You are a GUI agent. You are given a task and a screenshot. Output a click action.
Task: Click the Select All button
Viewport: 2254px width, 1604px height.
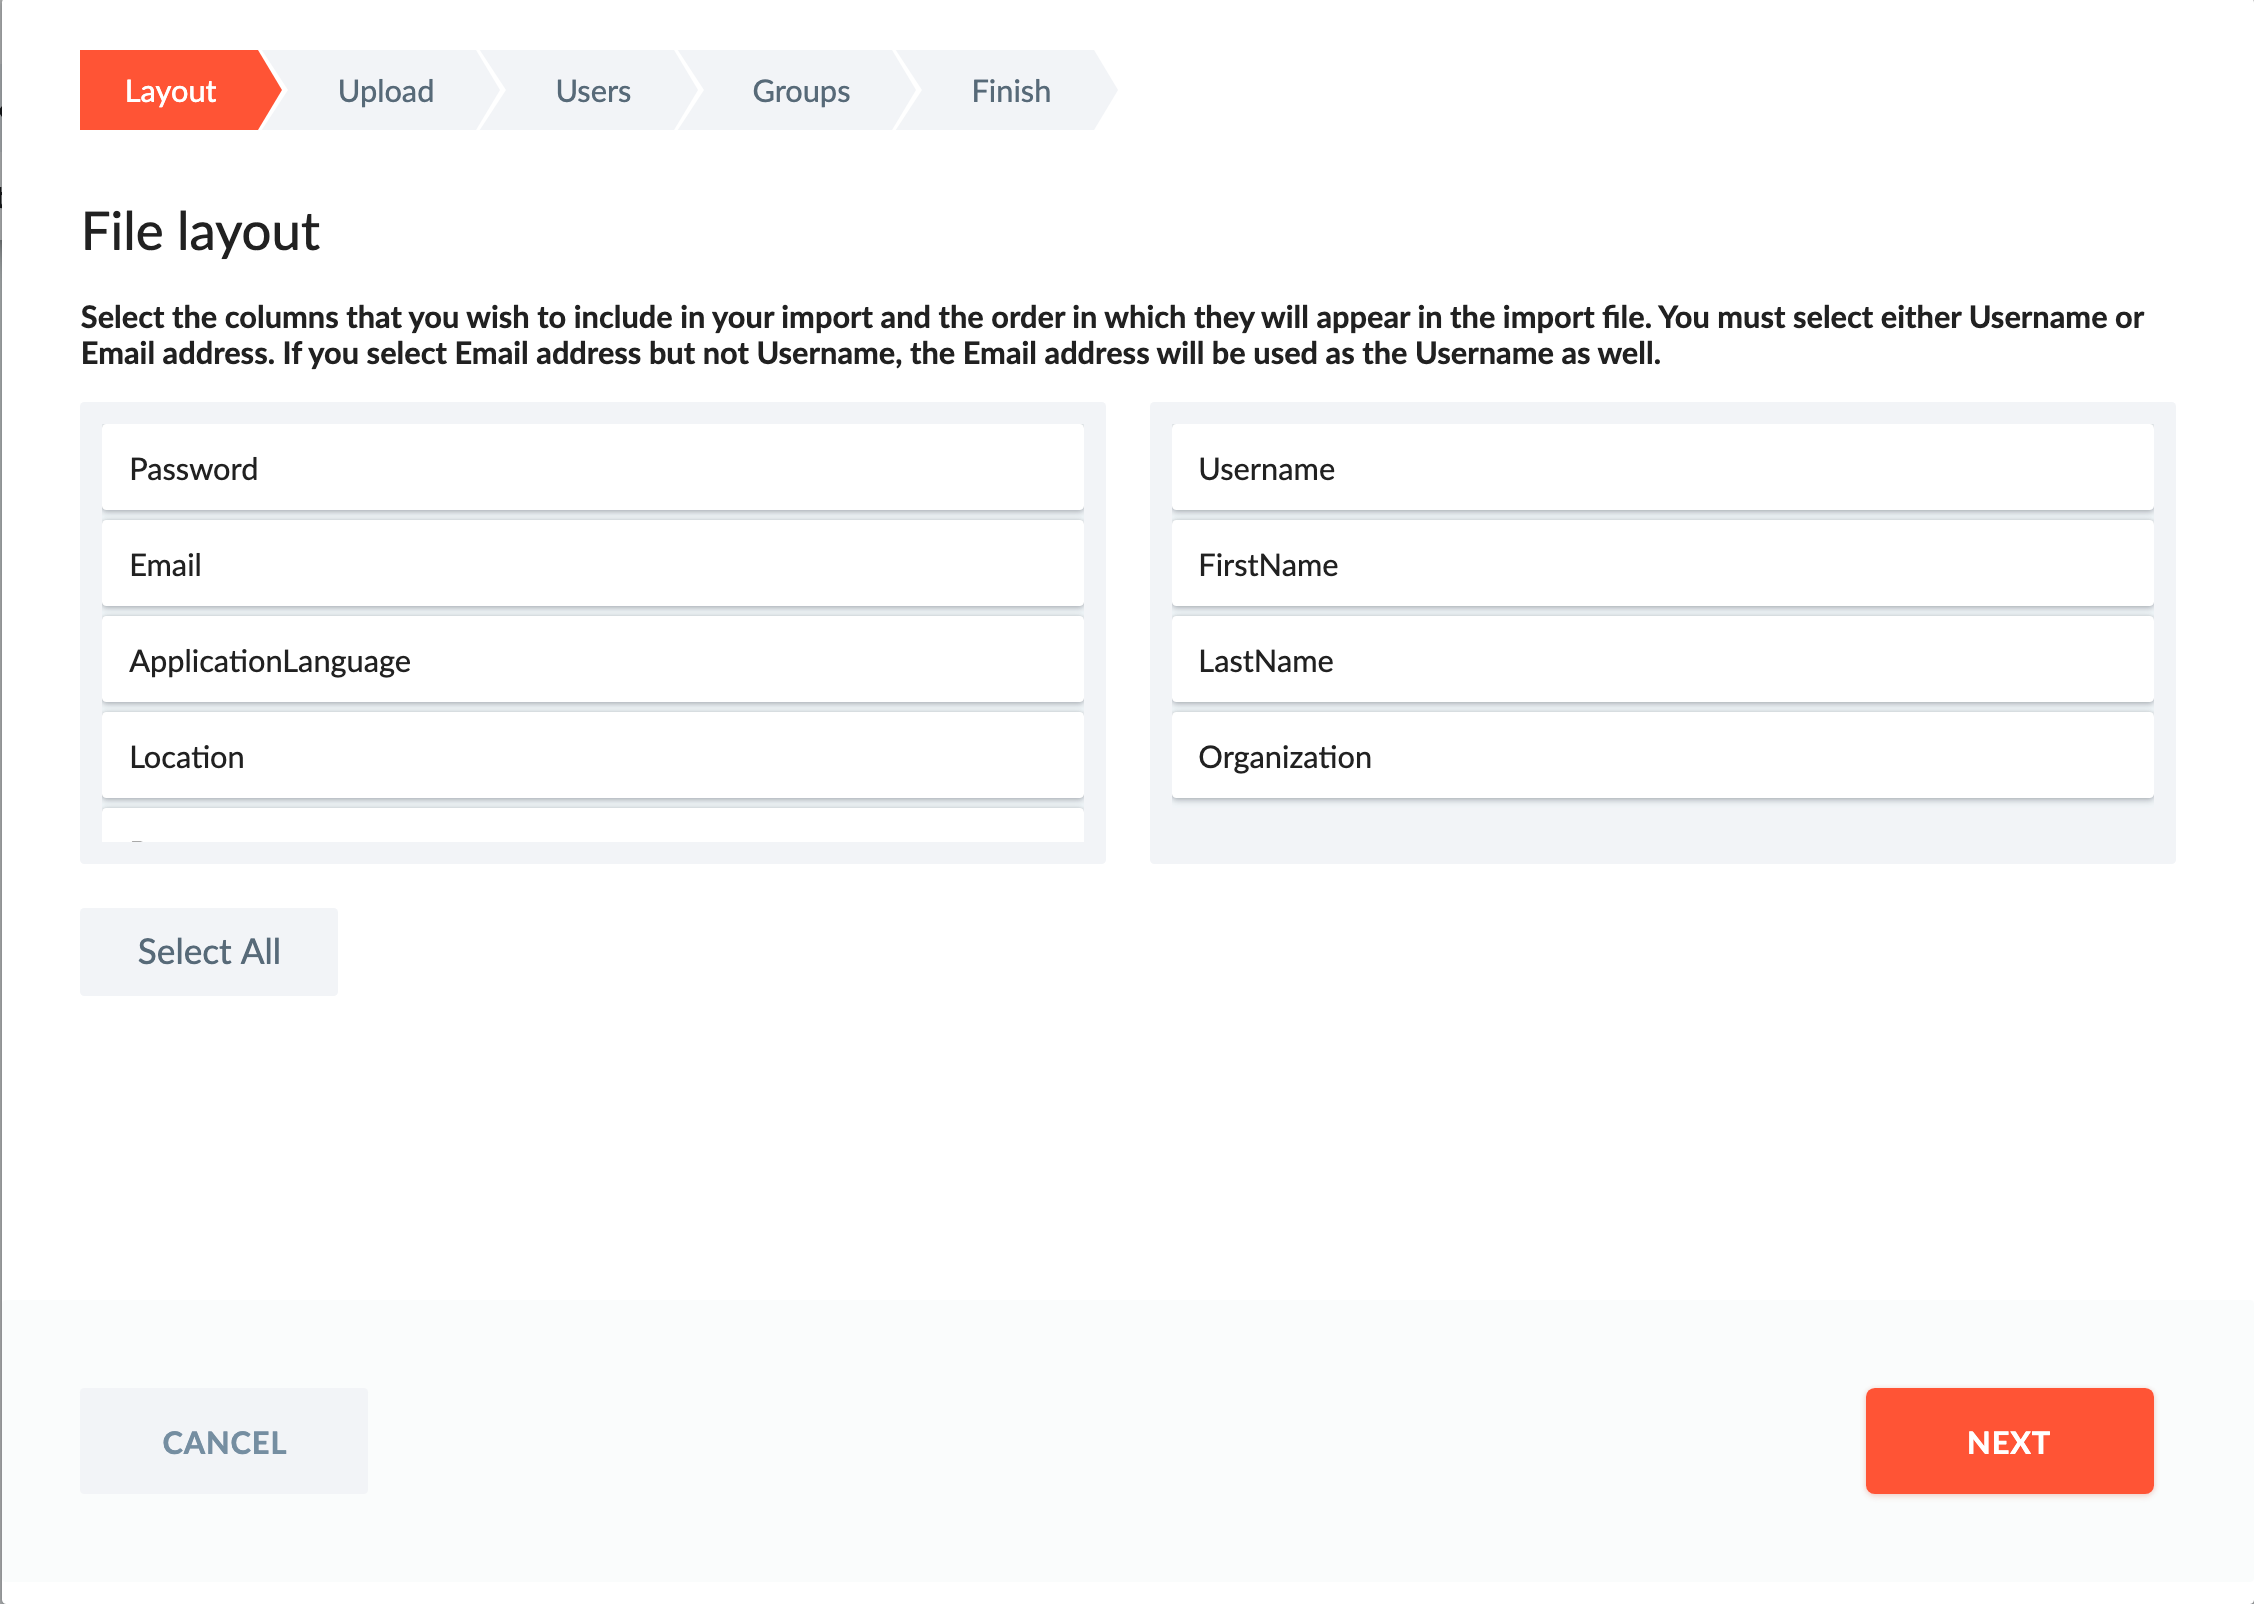pos(208,951)
